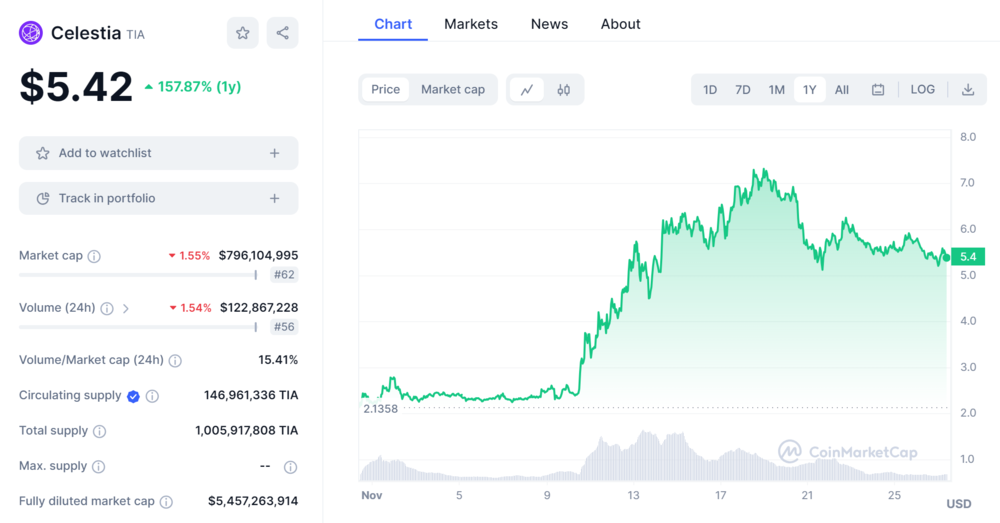Switch to candlestick chart icon
Viewport: 1000px width, 523px height.
click(564, 90)
